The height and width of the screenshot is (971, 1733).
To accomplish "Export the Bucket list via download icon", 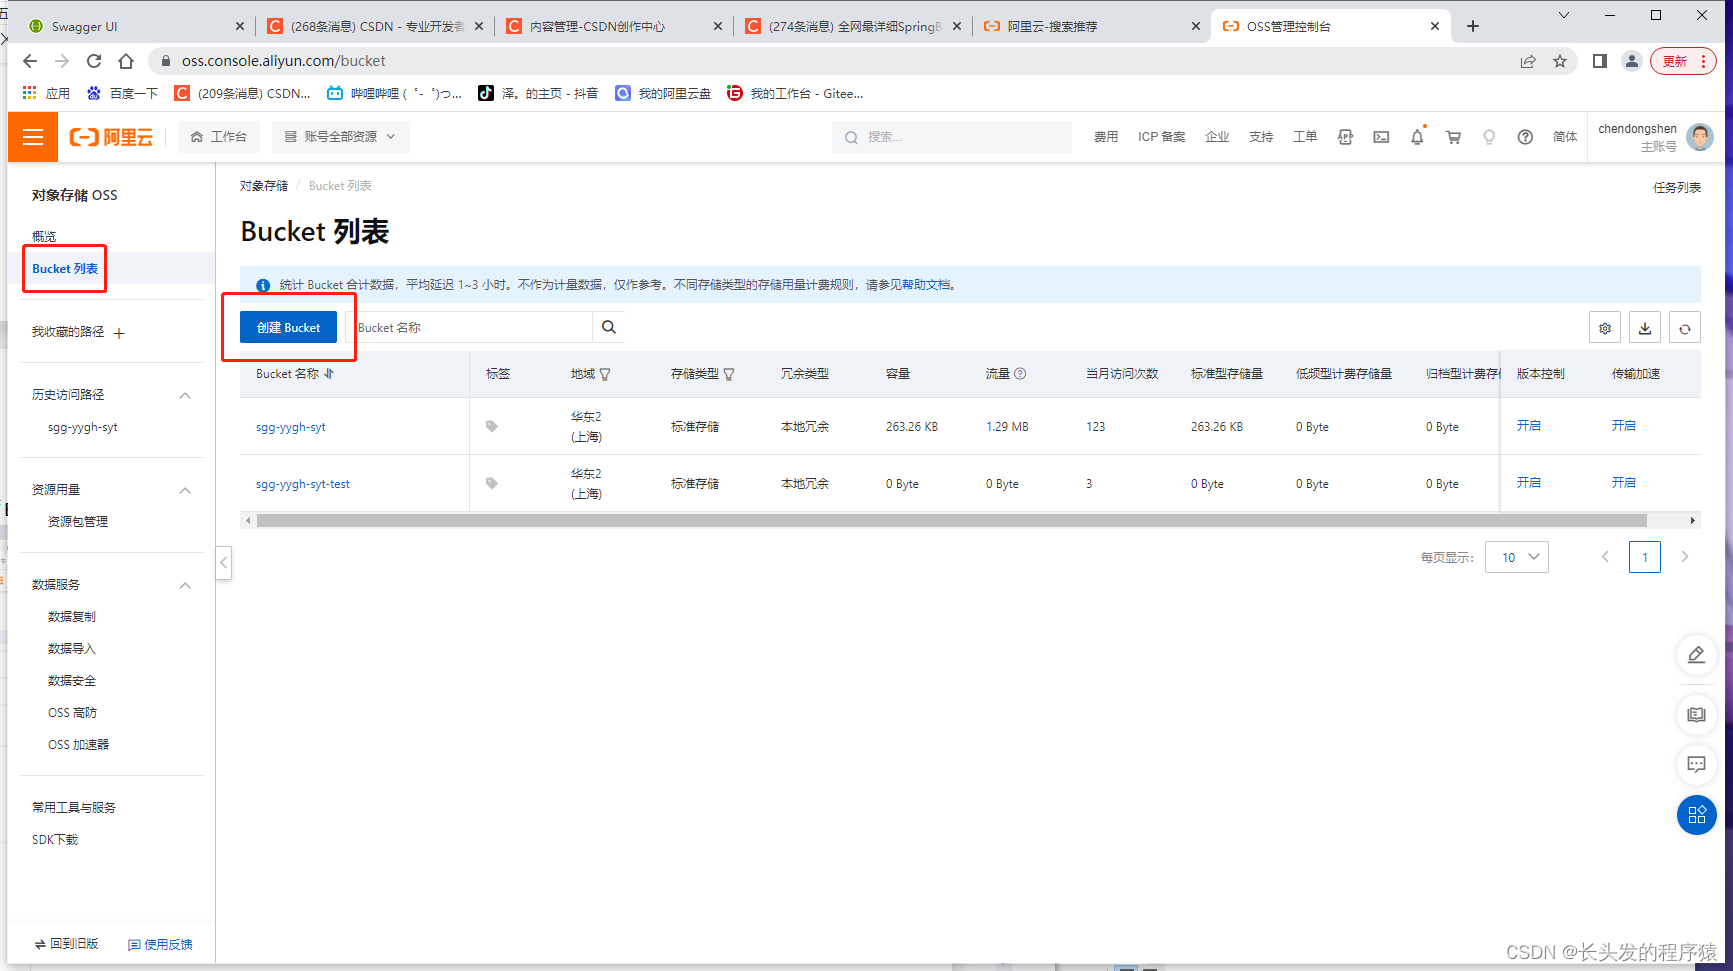I will [x=1645, y=328].
